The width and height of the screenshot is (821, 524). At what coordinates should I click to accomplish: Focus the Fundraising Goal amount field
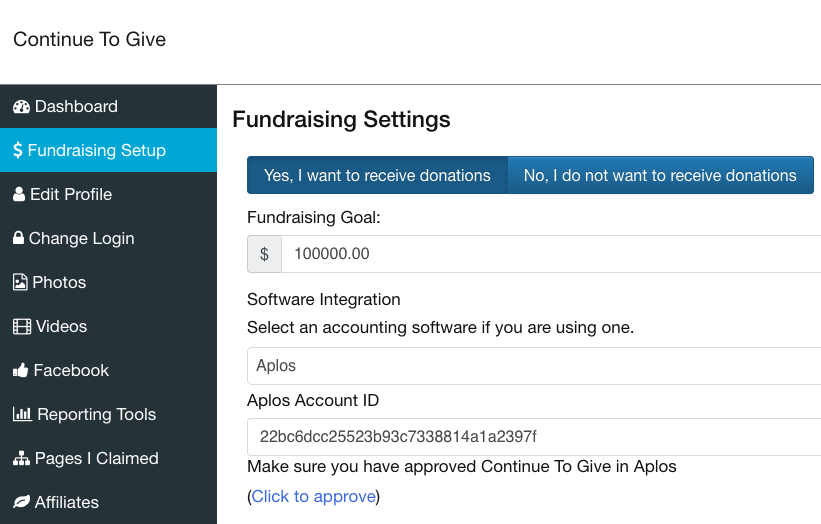pyautogui.click(x=551, y=254)
